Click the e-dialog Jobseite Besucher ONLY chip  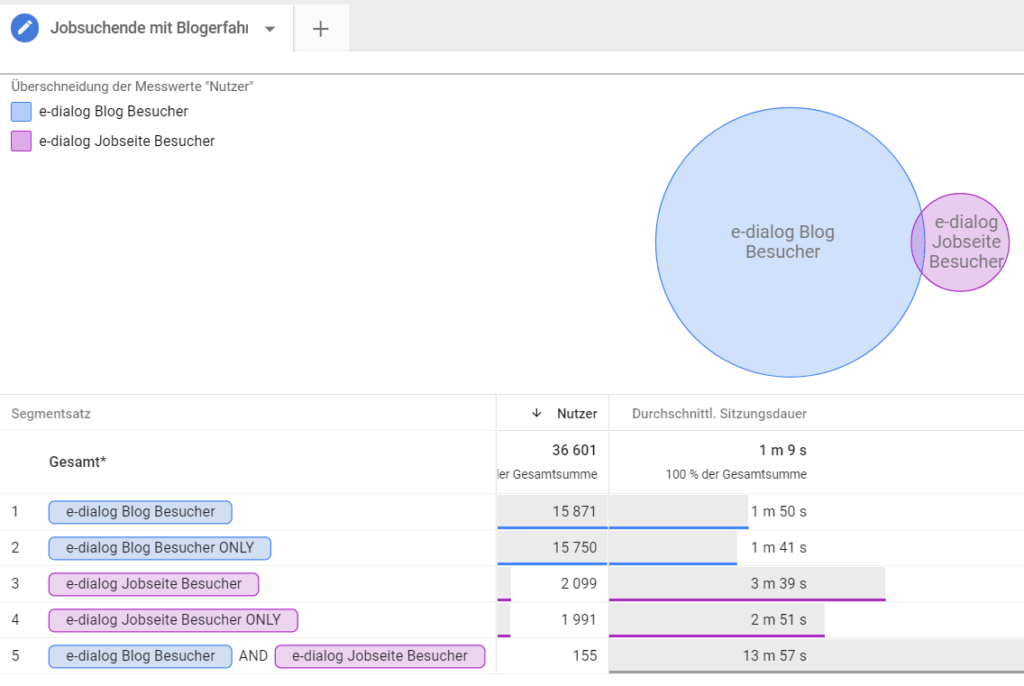click(173, 620)
